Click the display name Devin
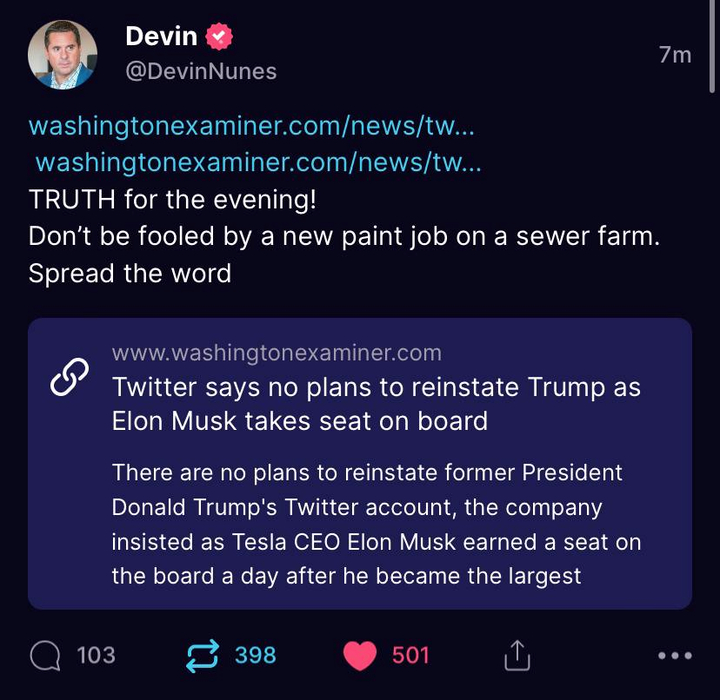 [161, 37]
